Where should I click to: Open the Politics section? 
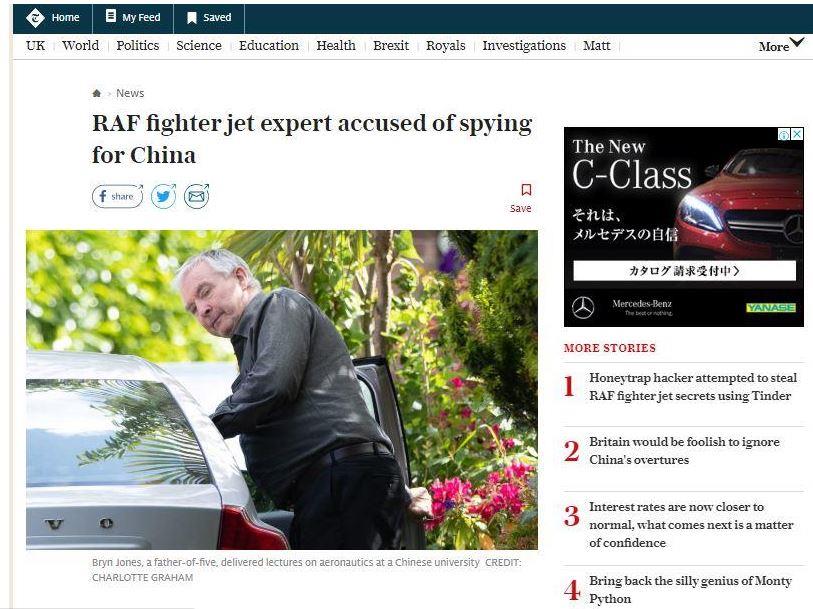pyautogui.click(x=137, y=46)
